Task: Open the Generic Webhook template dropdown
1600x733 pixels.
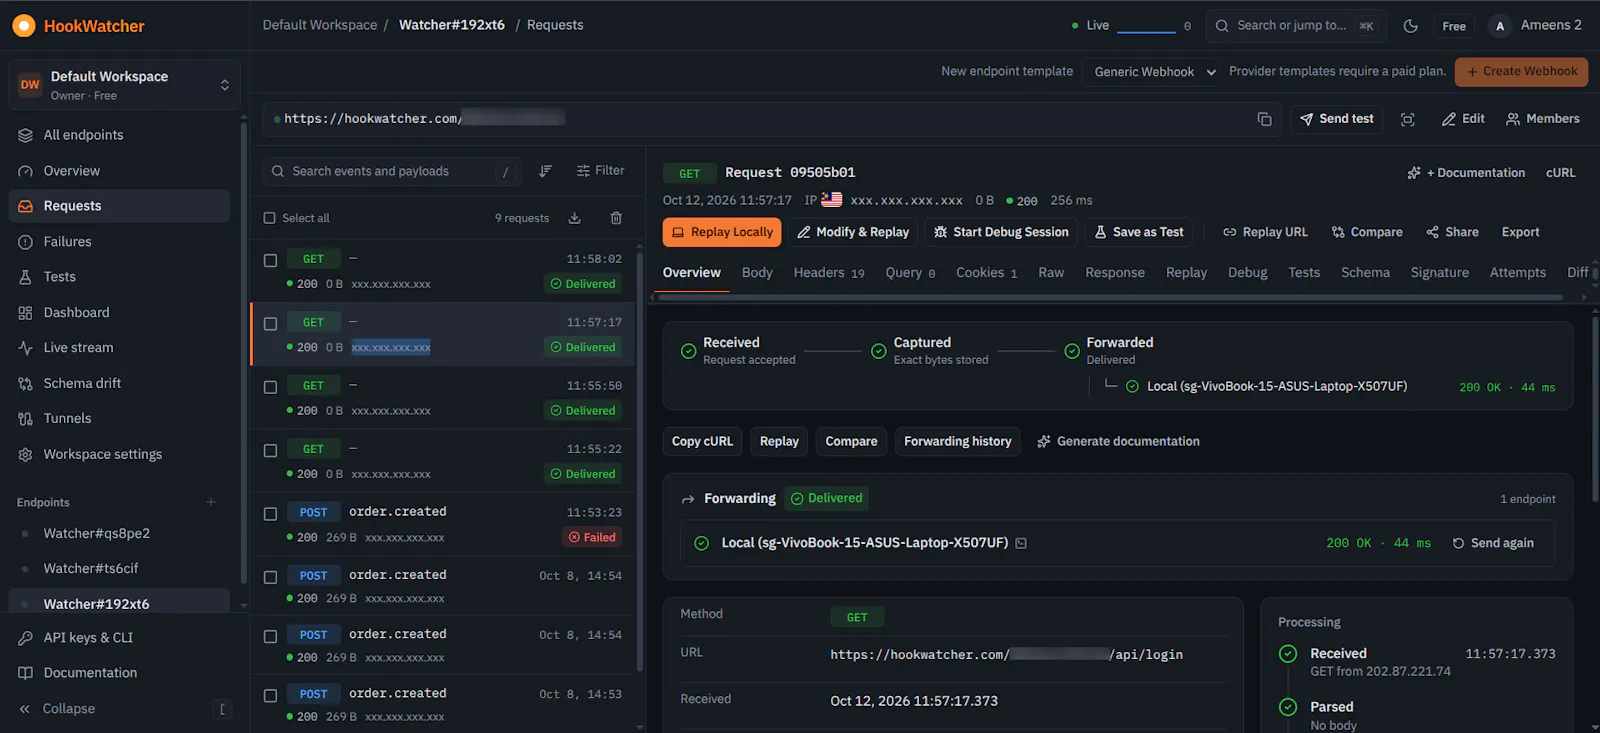Action: [x=1154, y=72]
